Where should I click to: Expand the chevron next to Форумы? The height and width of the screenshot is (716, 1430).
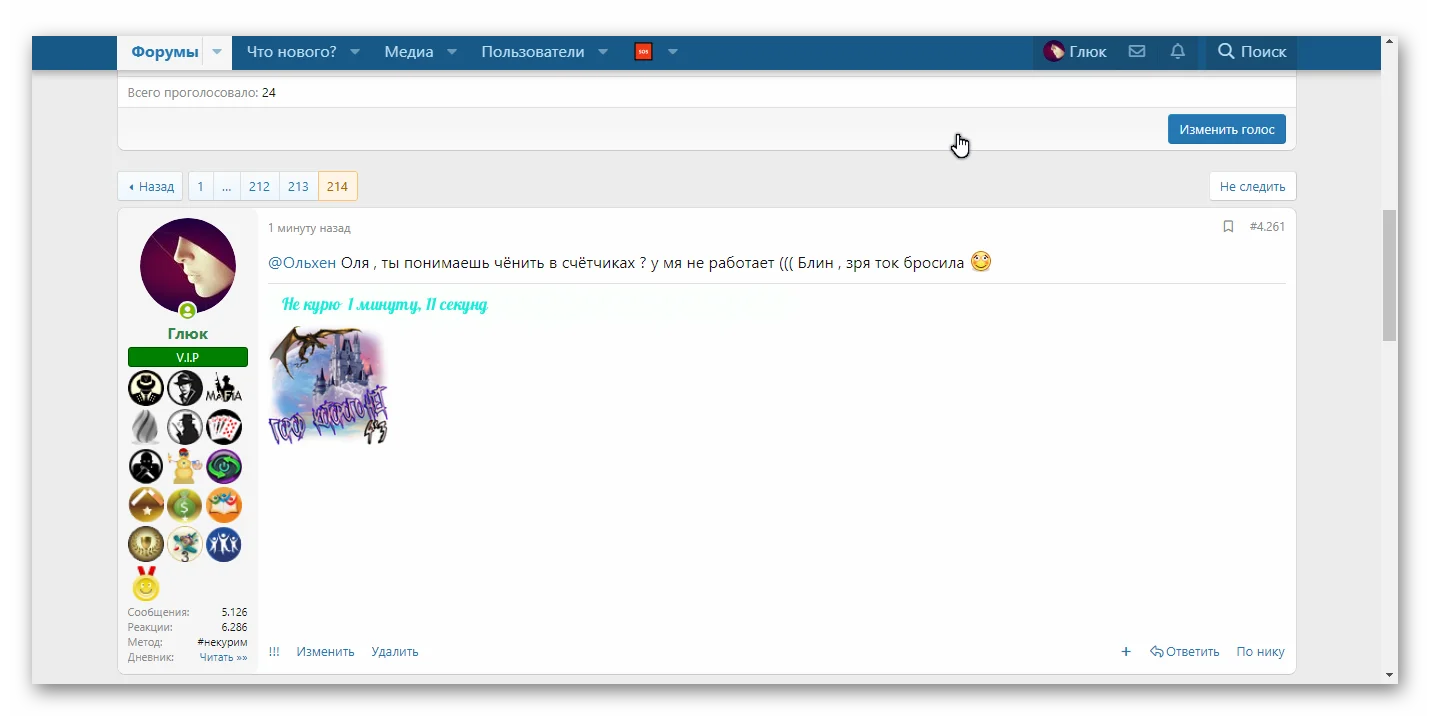click(x=217, y=51)
